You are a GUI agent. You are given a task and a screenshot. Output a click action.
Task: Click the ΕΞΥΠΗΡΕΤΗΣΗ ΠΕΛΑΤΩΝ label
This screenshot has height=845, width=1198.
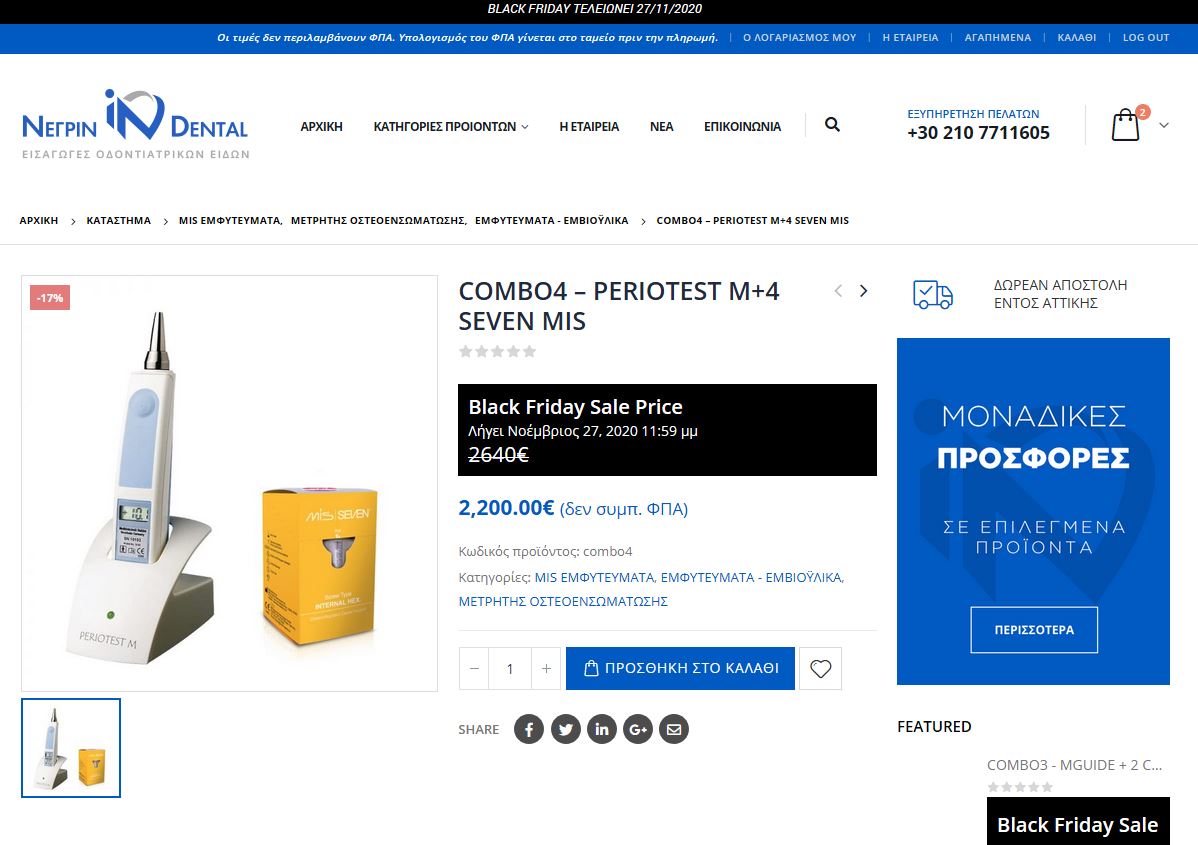(973, 114)
